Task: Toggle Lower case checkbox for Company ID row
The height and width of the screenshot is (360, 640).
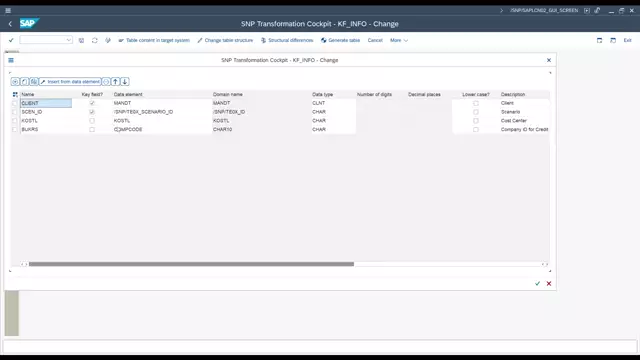Action: click(x=476, y=129)
